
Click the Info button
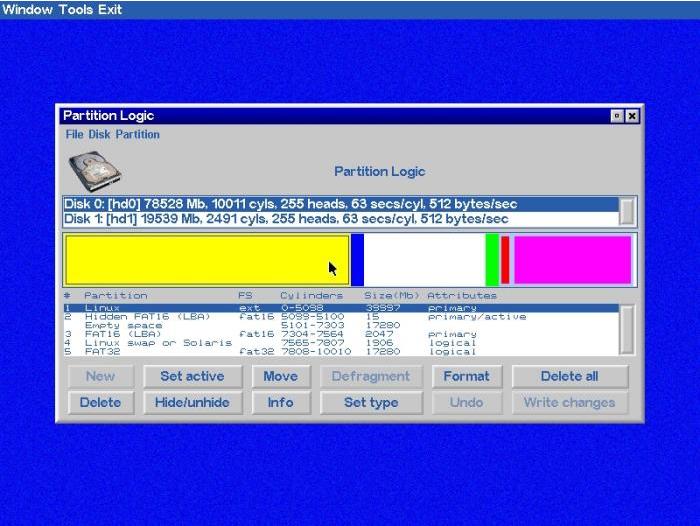(x=281, y=403)
